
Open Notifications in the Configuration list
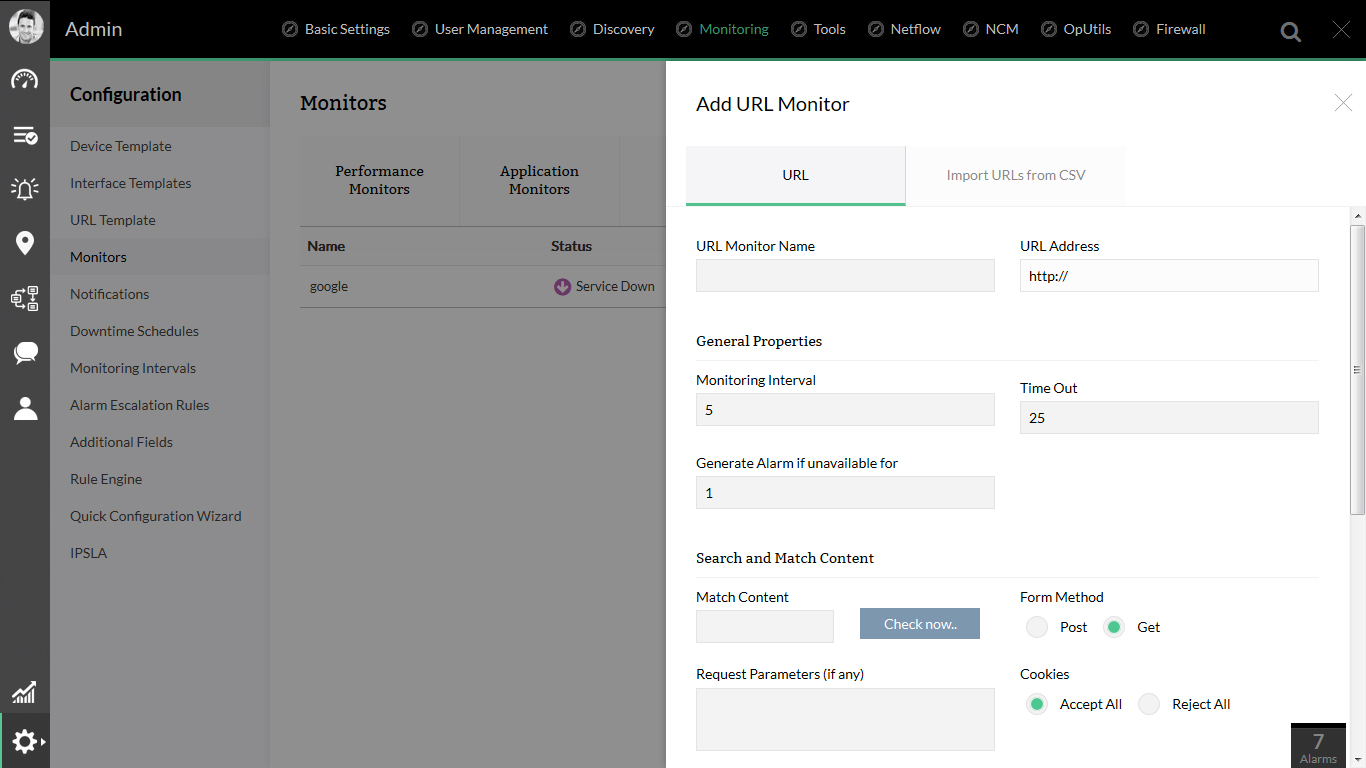click(109, 294)
